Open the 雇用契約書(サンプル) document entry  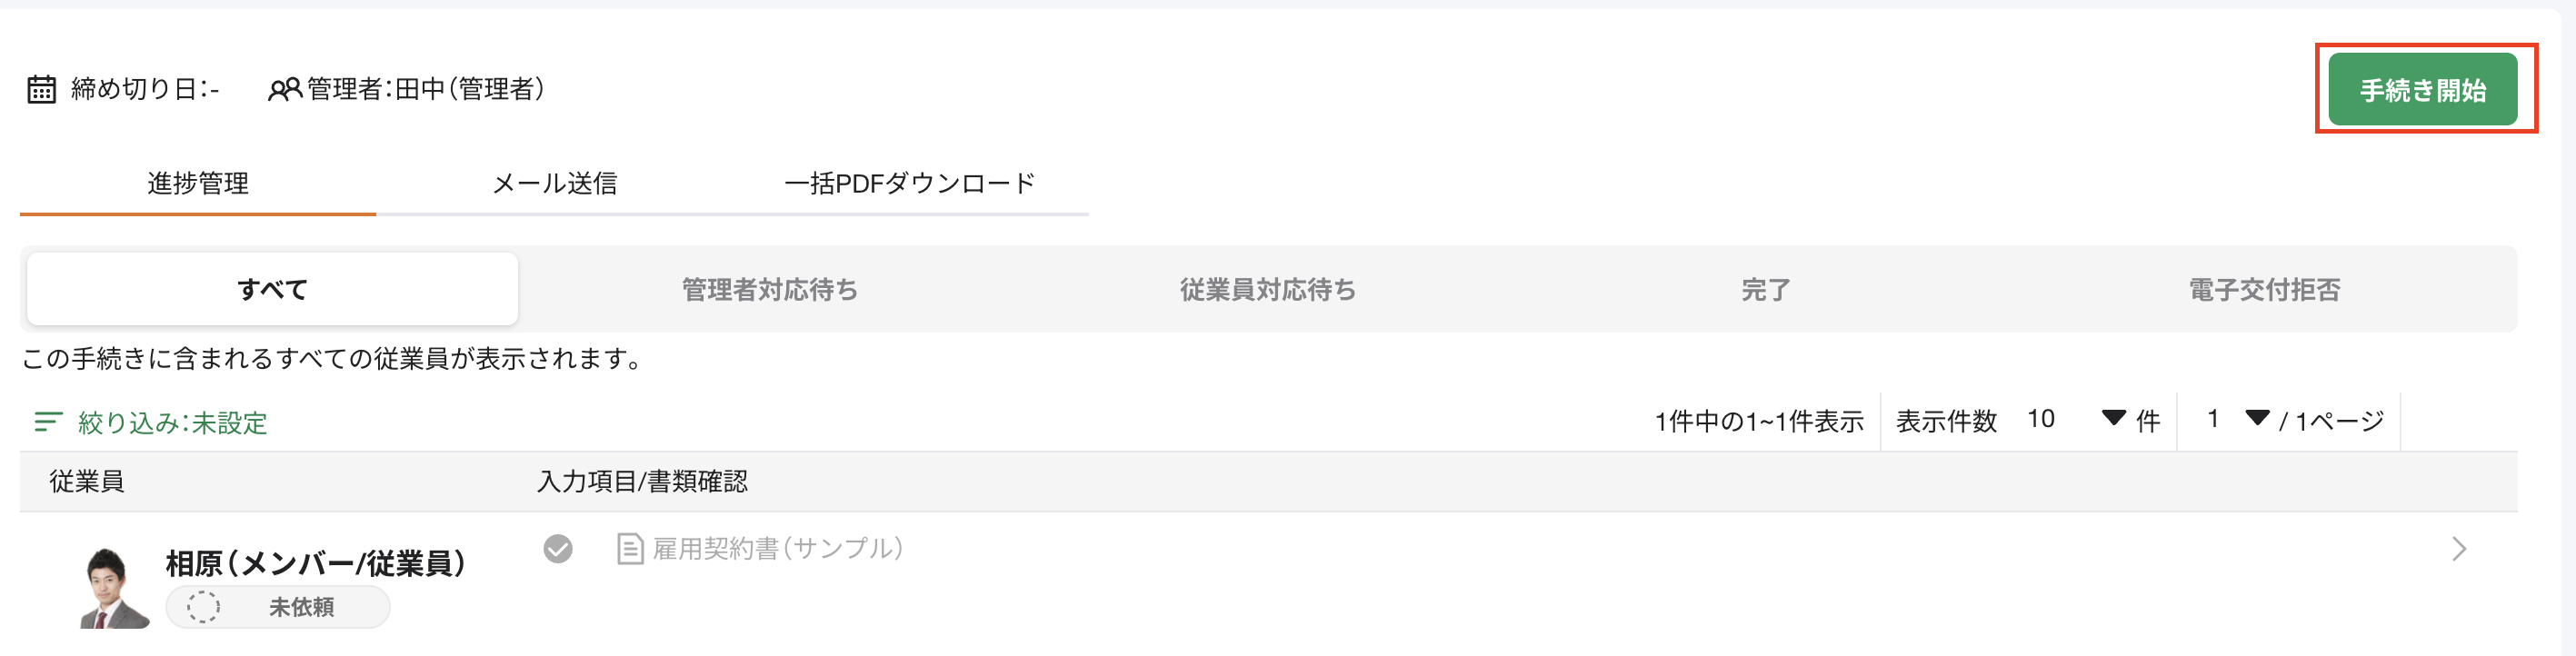pos(775,548)
